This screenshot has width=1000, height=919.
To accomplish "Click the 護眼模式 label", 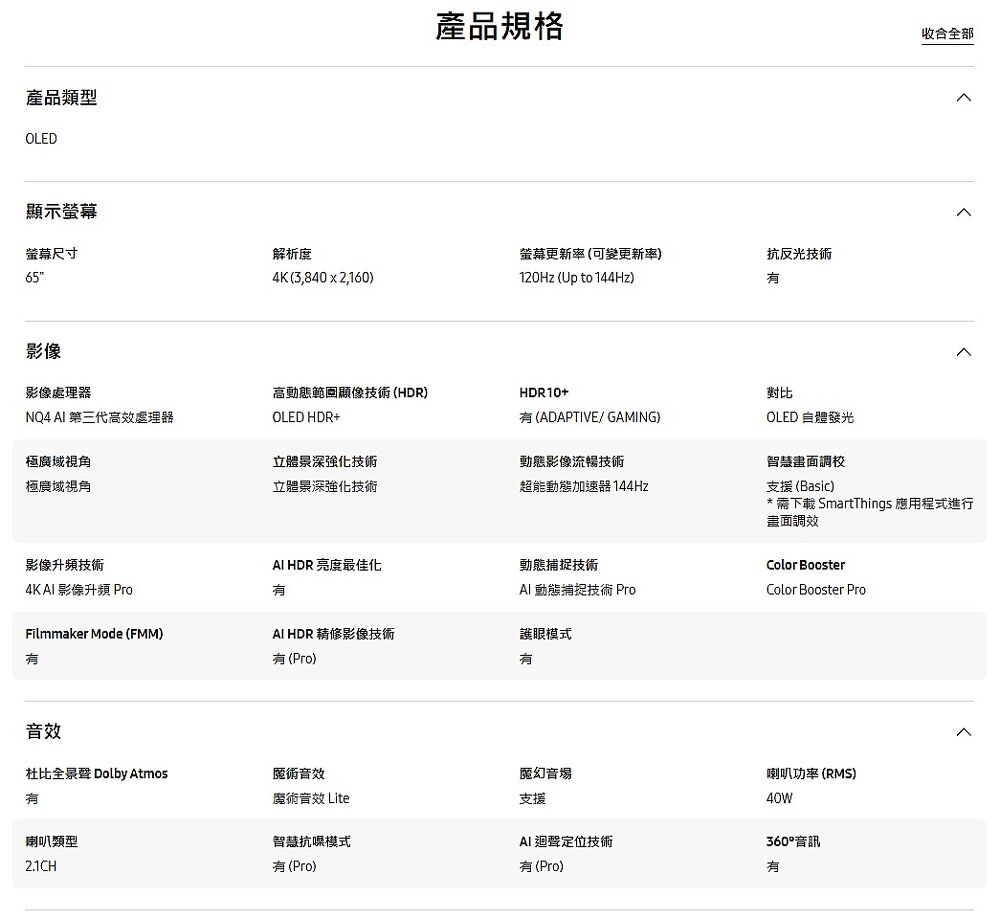I will point(545,634).
